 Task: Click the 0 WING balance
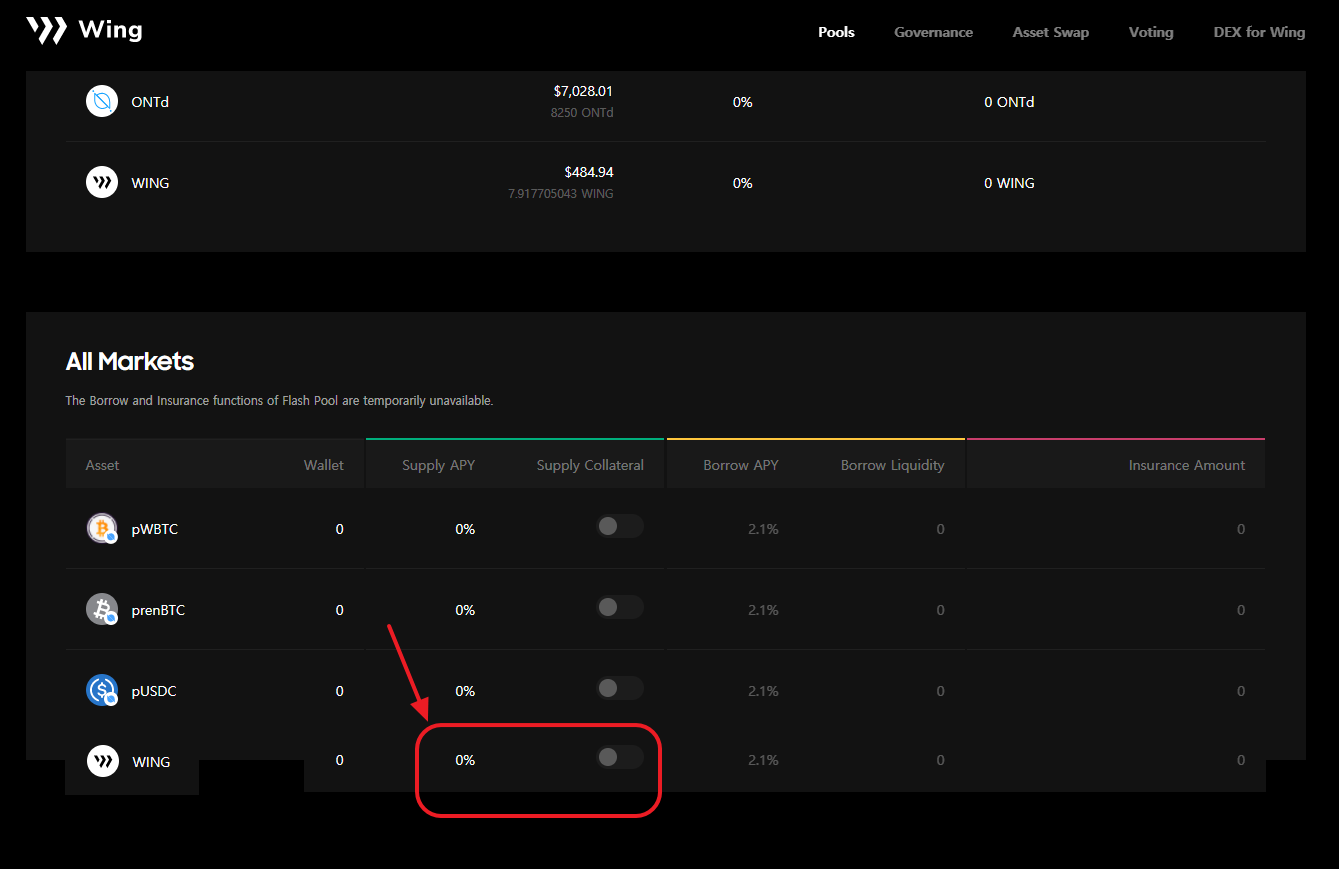pyautogui.click(x=1009, y=183)
